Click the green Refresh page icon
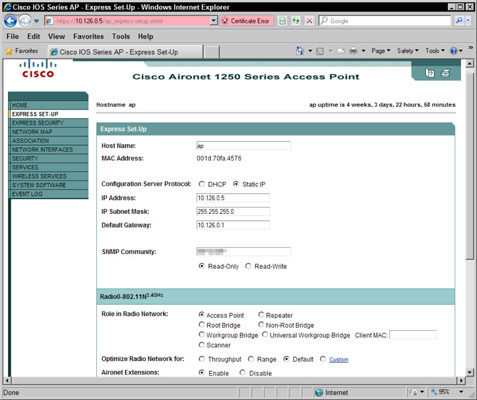The width and height of the screenshot is (477, 400). pos(296,21)
